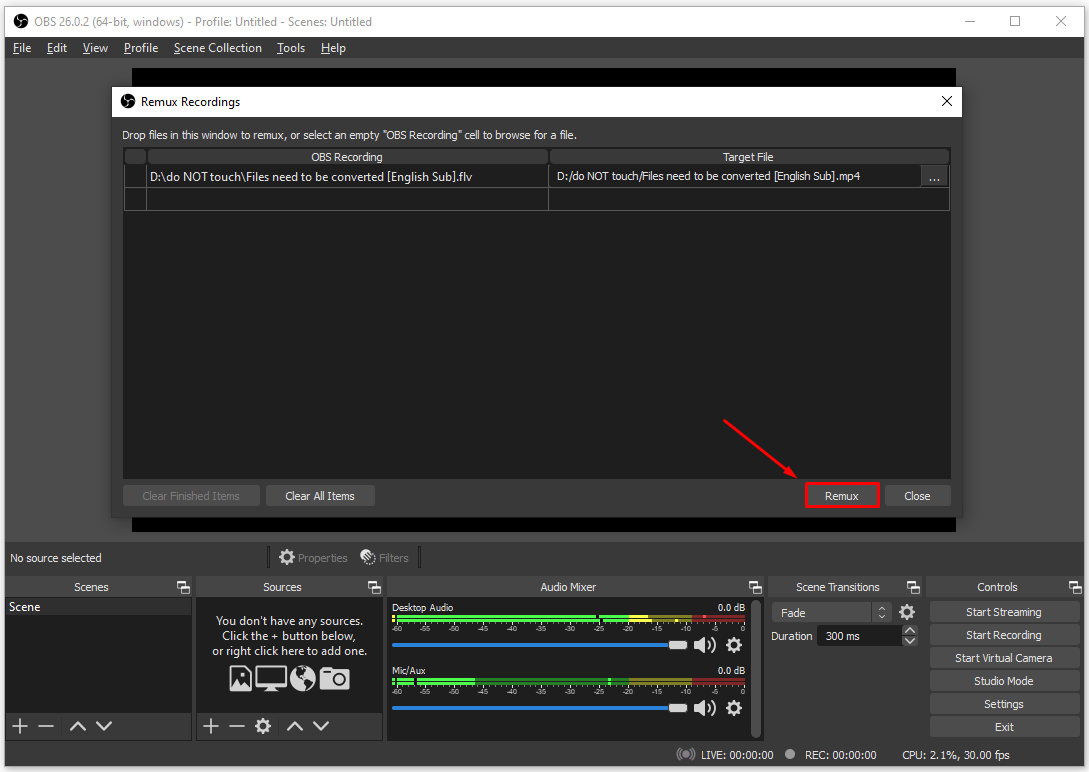
Task: Open the Tools menu
Action: [x=291, y=48]
